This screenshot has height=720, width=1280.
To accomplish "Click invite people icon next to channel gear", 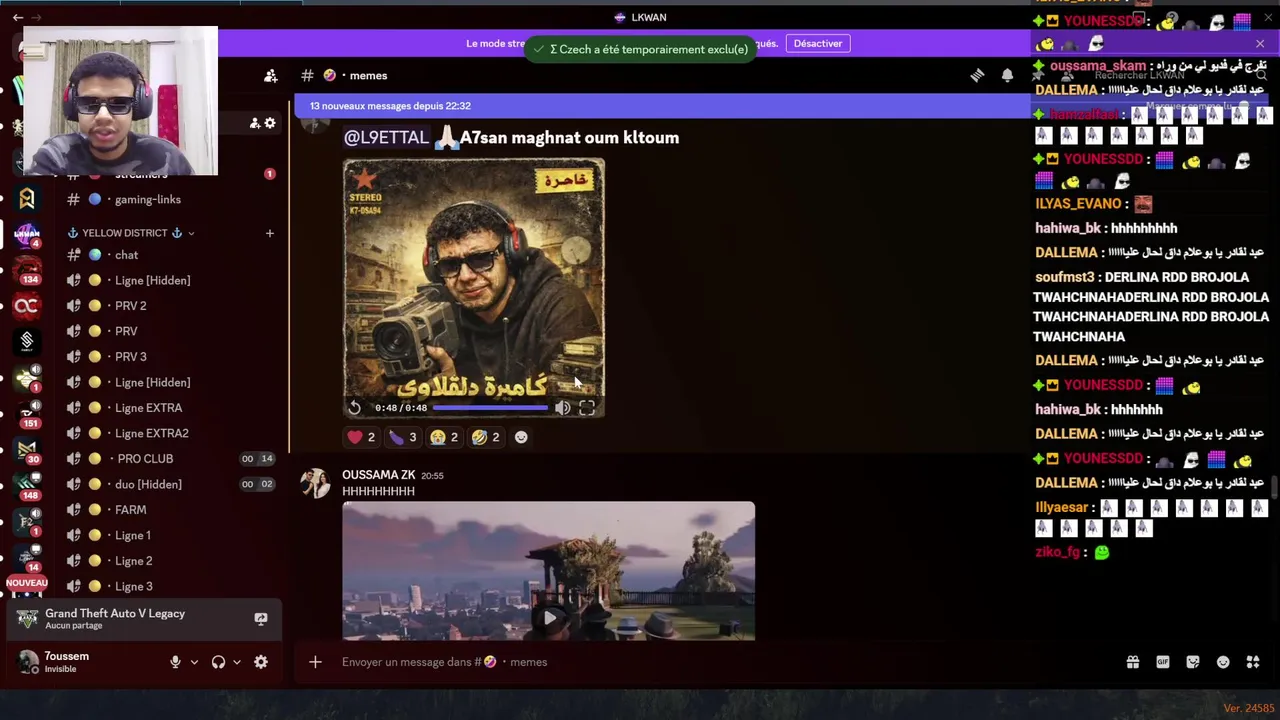I will (255, 123).
